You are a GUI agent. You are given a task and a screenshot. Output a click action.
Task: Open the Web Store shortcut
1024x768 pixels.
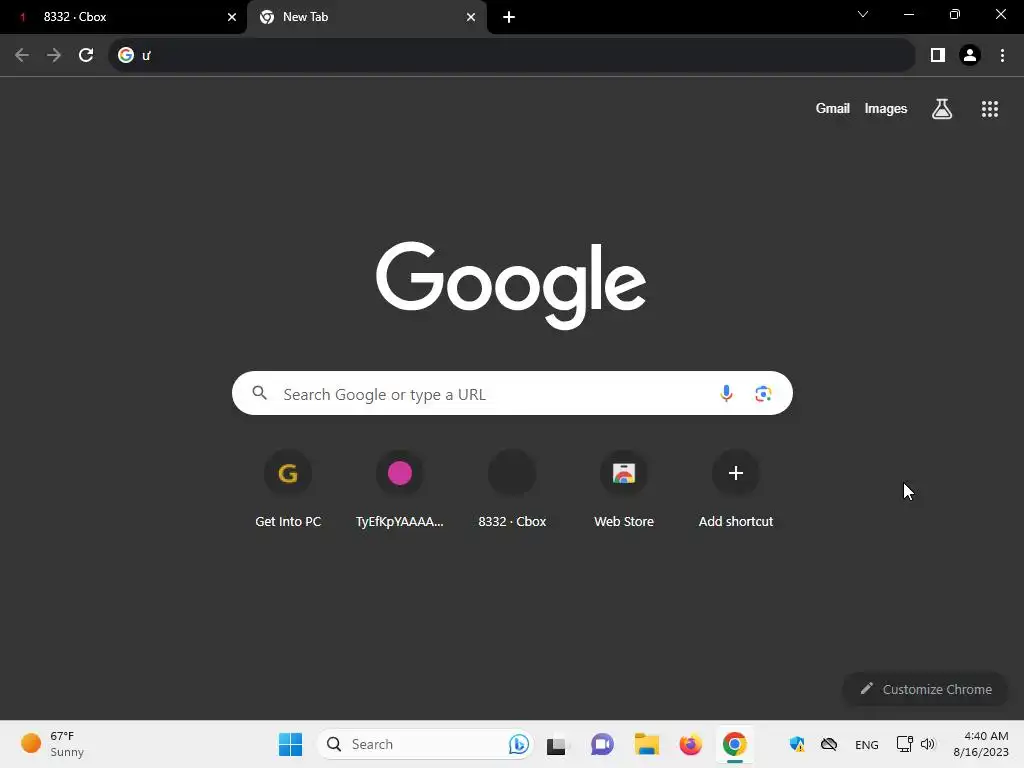(x=624, y=488)
